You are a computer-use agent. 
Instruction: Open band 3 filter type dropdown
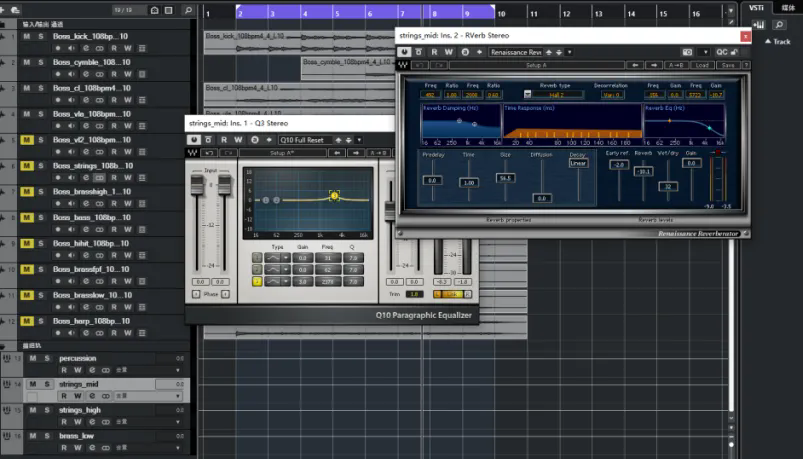pos(286,281)
